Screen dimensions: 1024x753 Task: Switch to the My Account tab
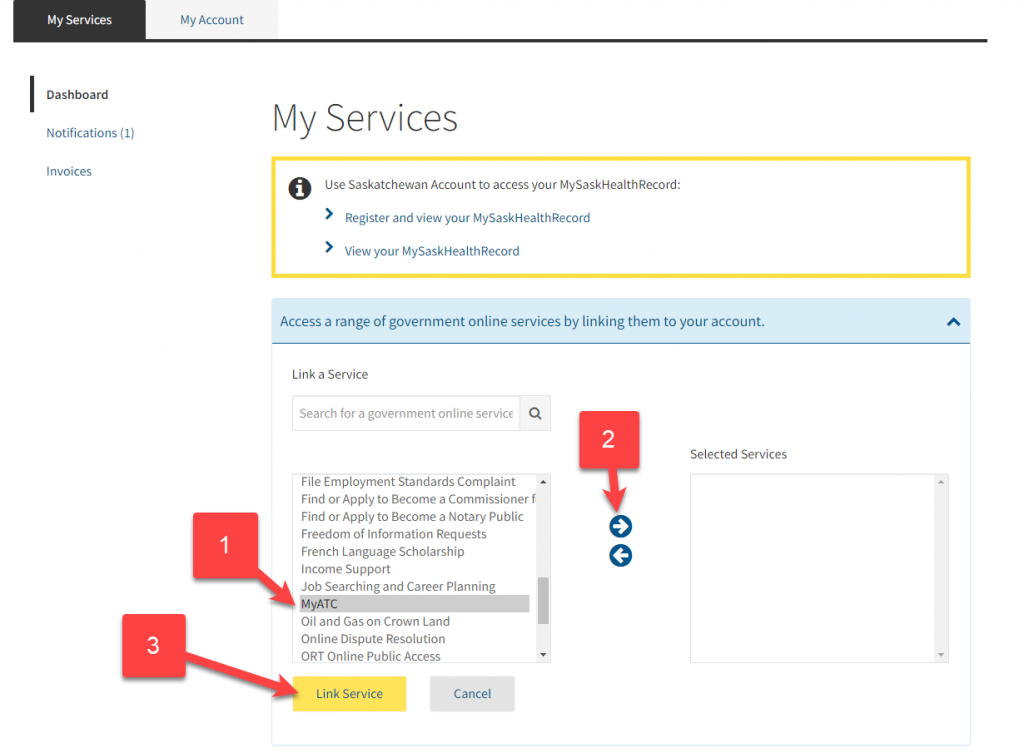pyautogui.click(x=211, y=19)
